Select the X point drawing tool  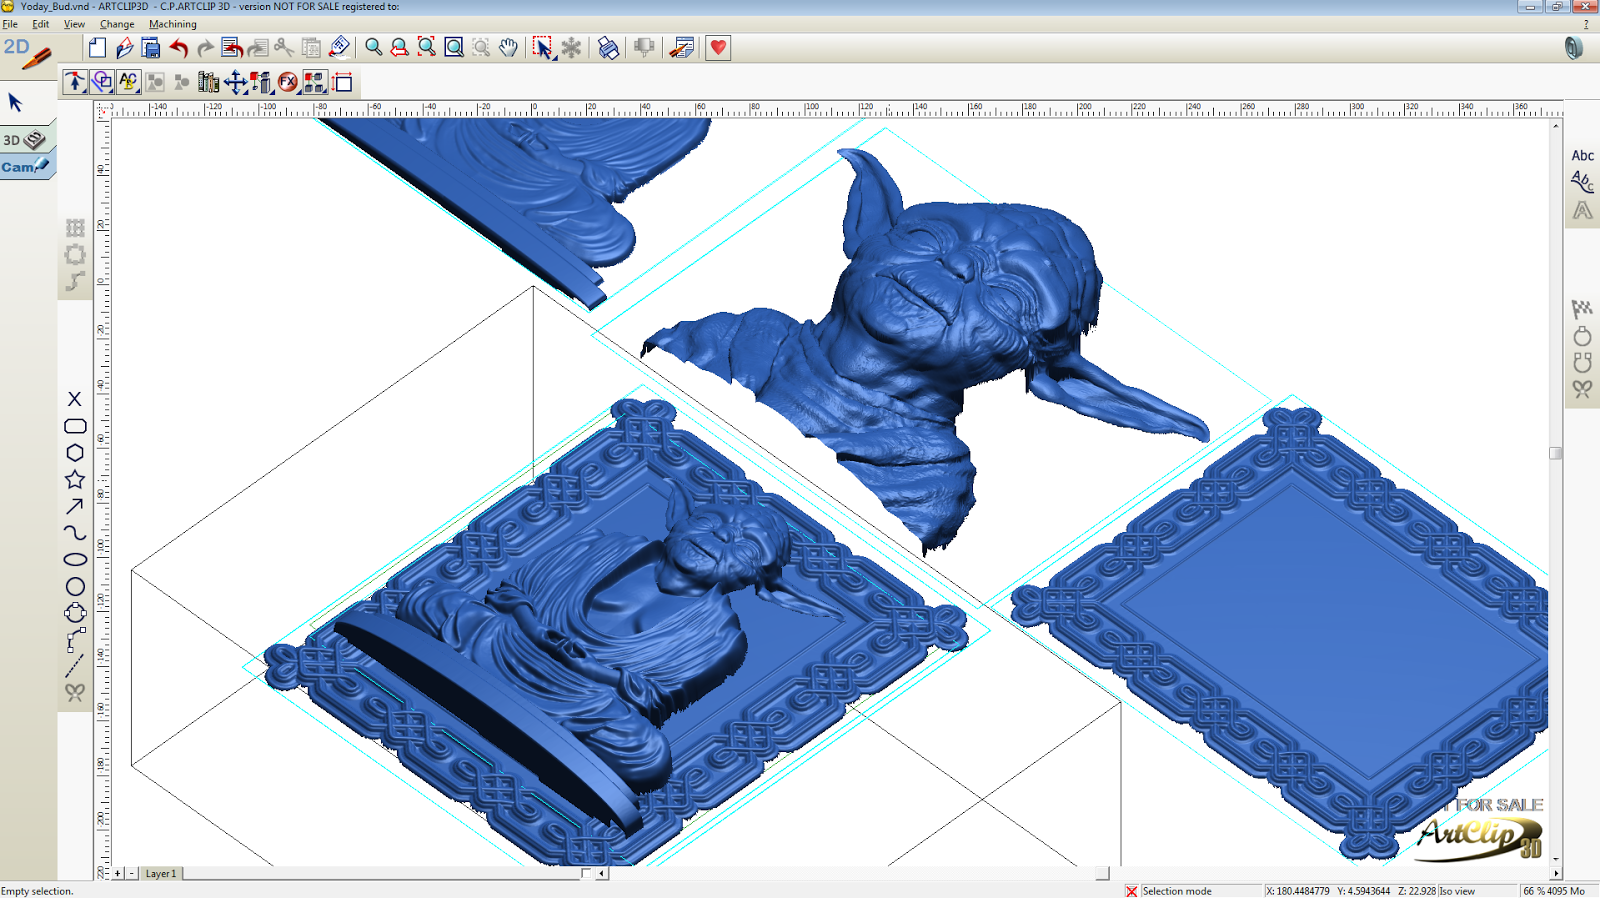[75, 399]
